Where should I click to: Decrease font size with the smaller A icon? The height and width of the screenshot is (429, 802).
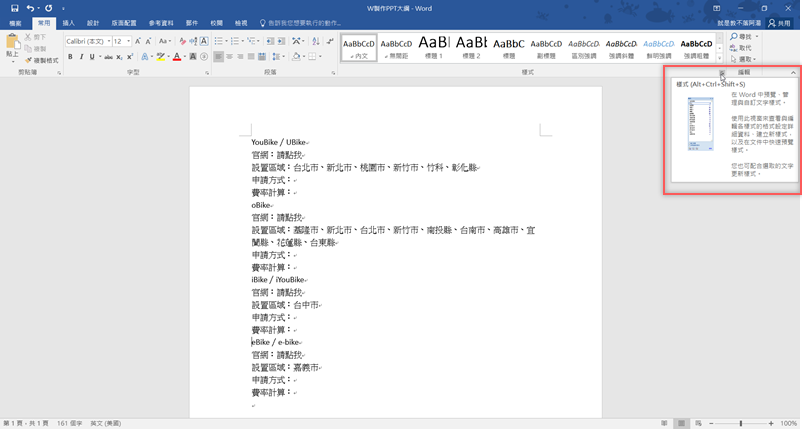(148, 41)
